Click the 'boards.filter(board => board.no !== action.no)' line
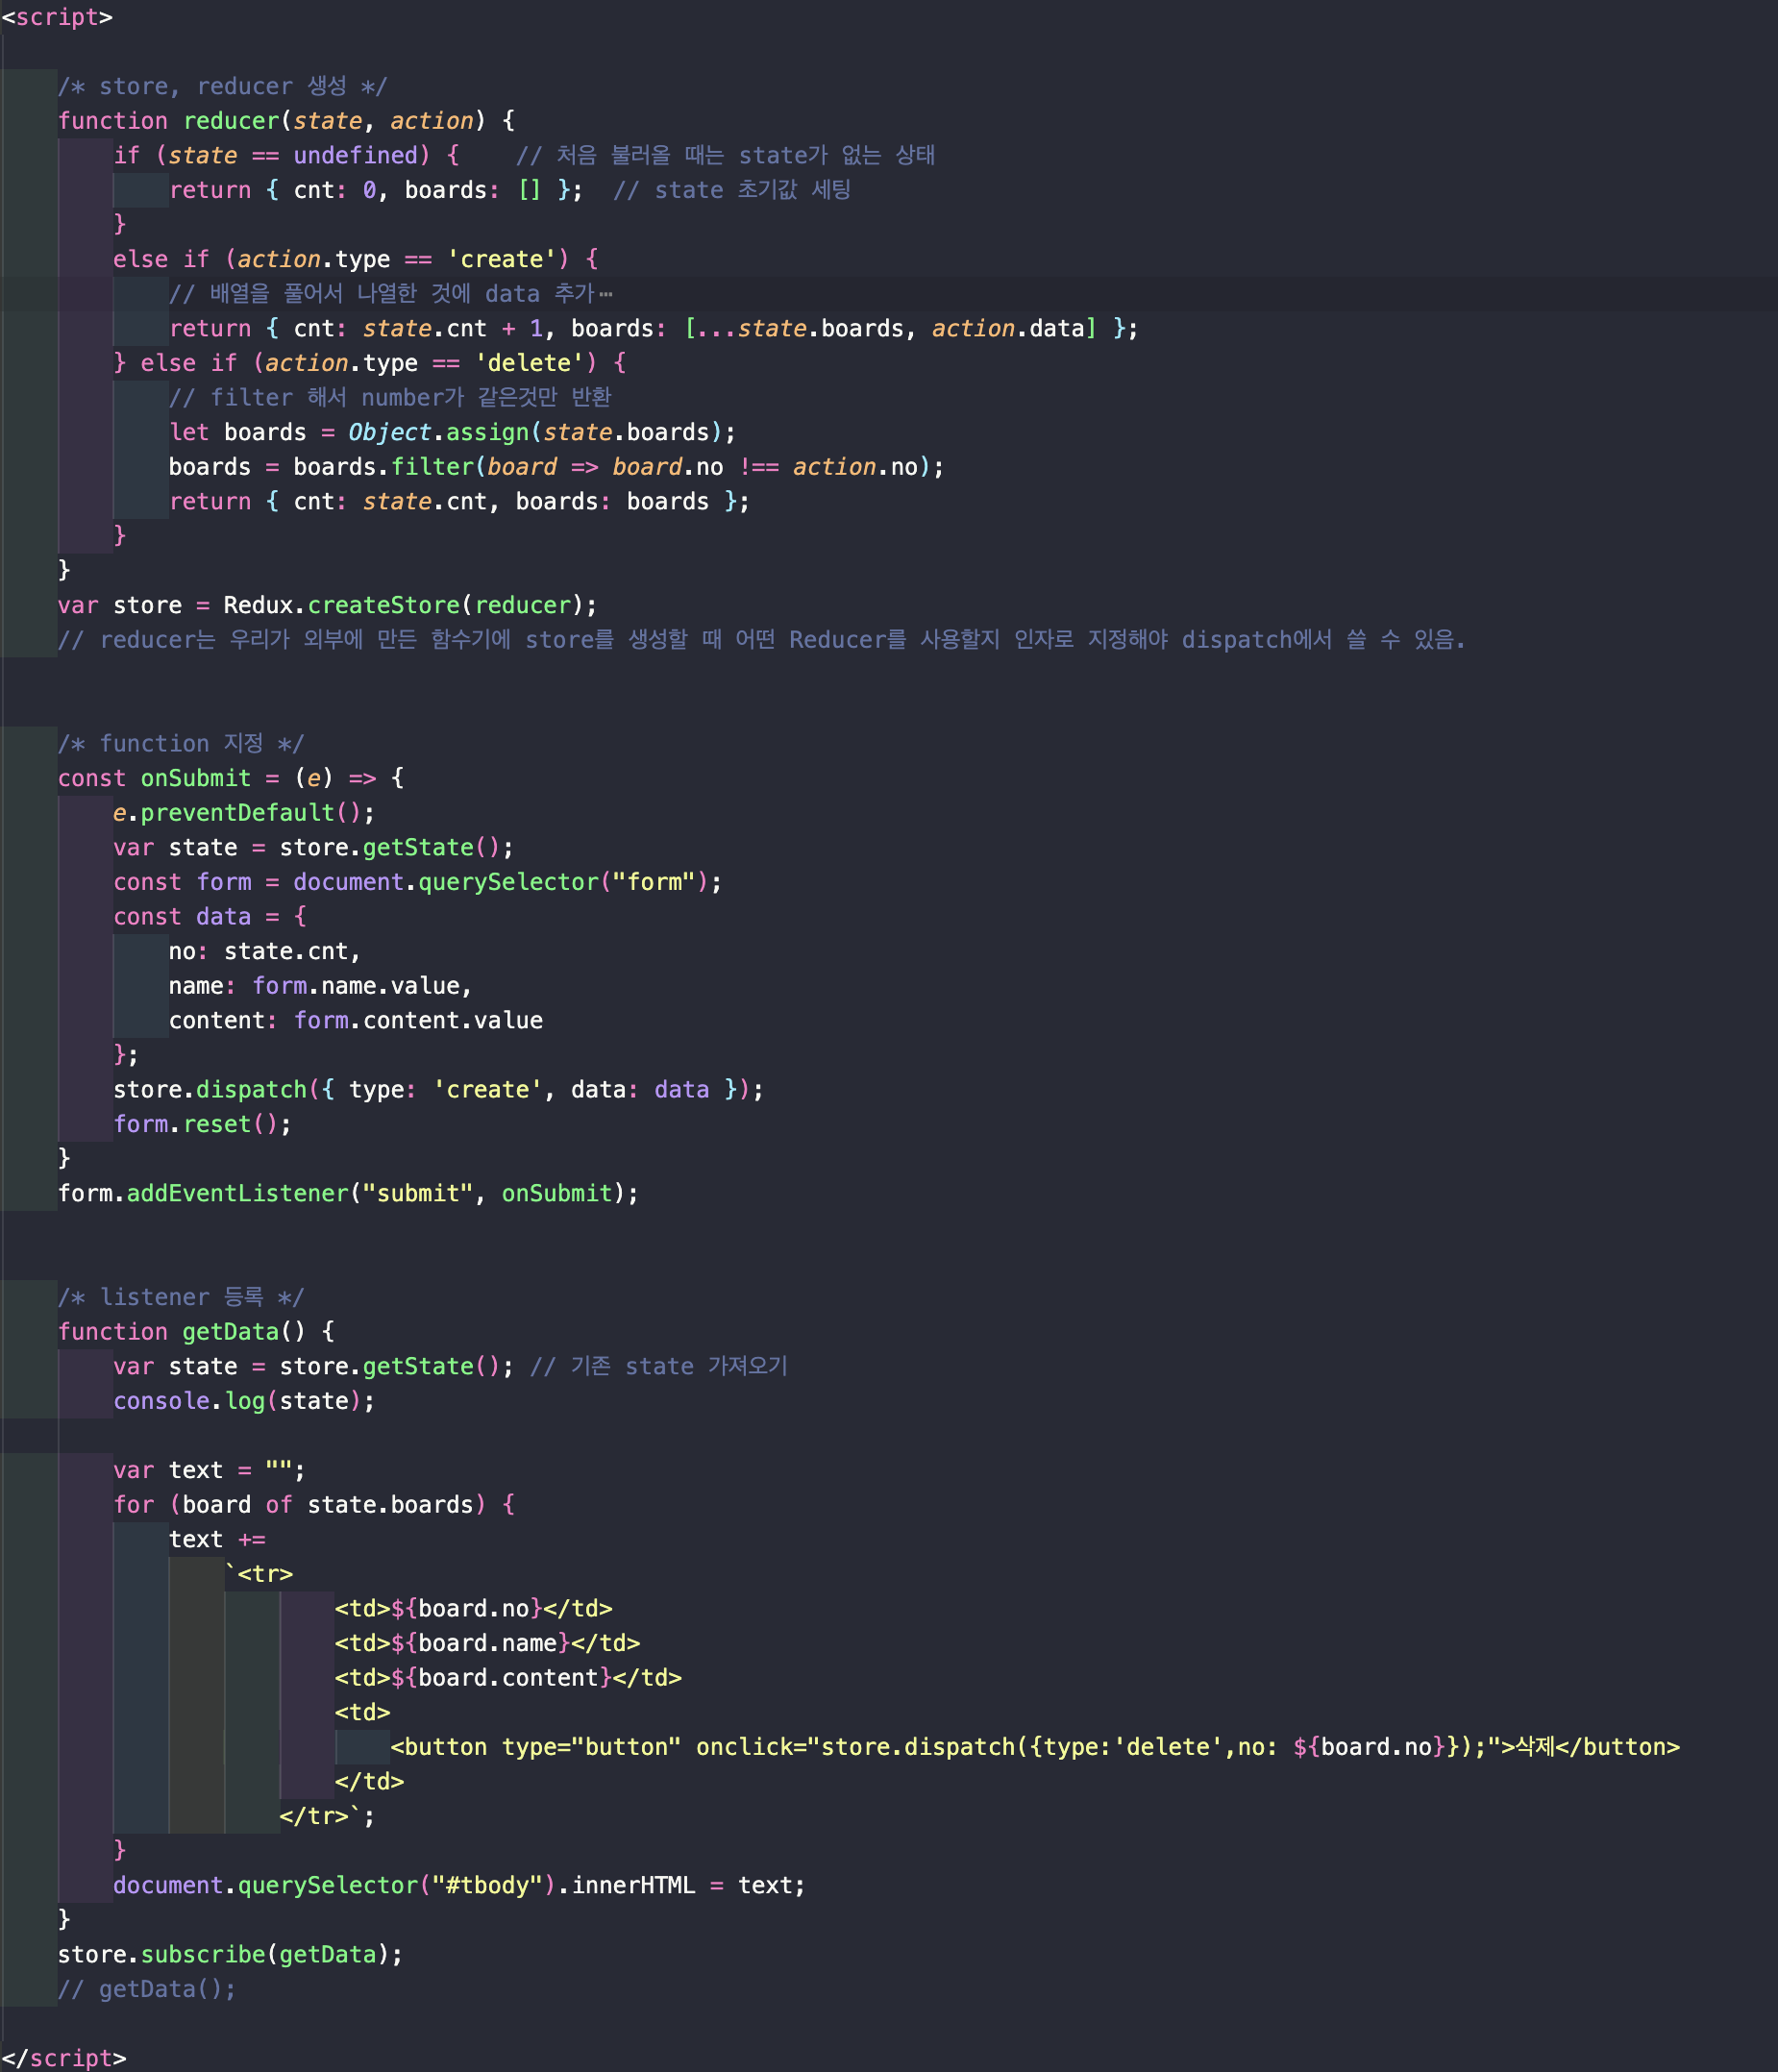Viewport: 1778px width, 2072px height. 557,467
